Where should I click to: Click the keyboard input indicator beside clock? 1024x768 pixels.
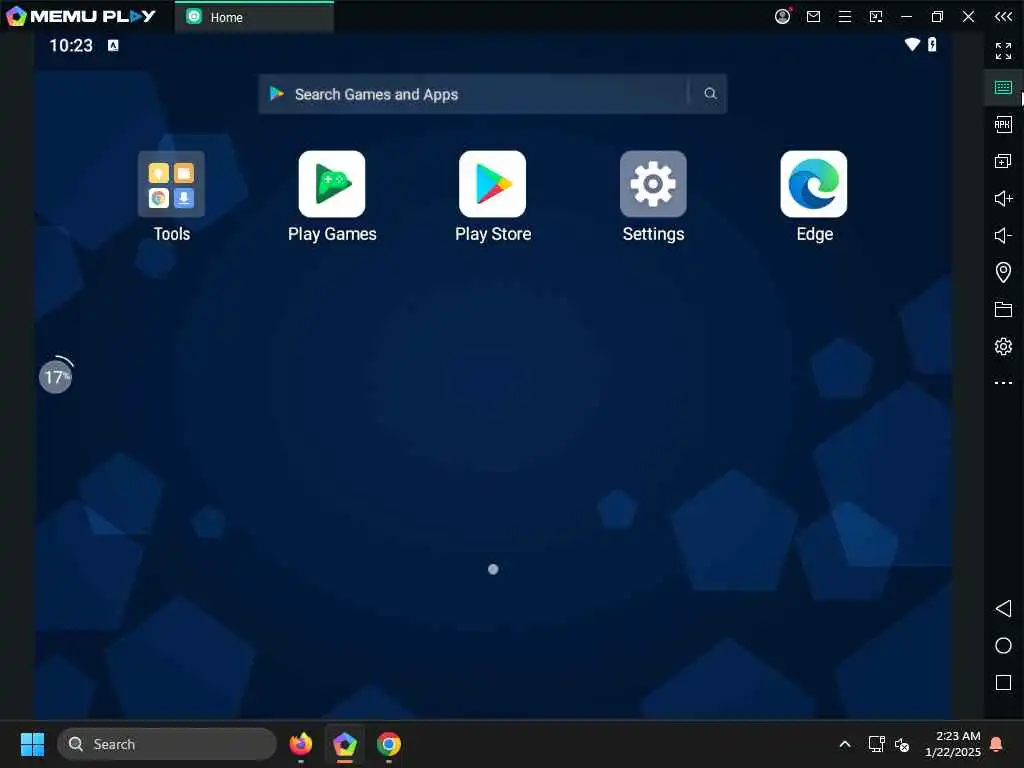click(113, 45)
